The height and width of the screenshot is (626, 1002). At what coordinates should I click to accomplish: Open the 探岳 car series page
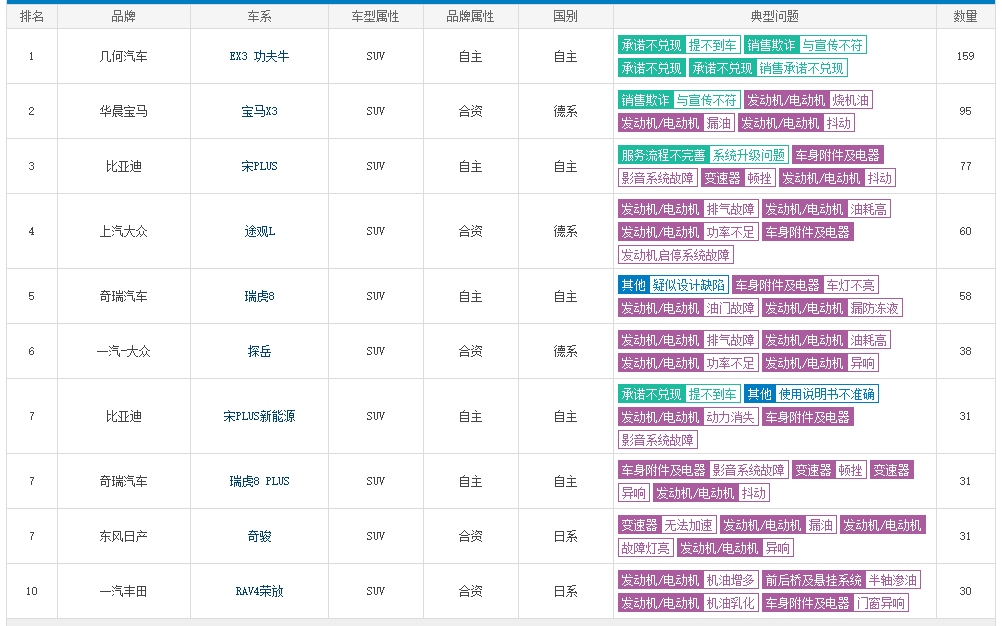[x=259, y=351]
